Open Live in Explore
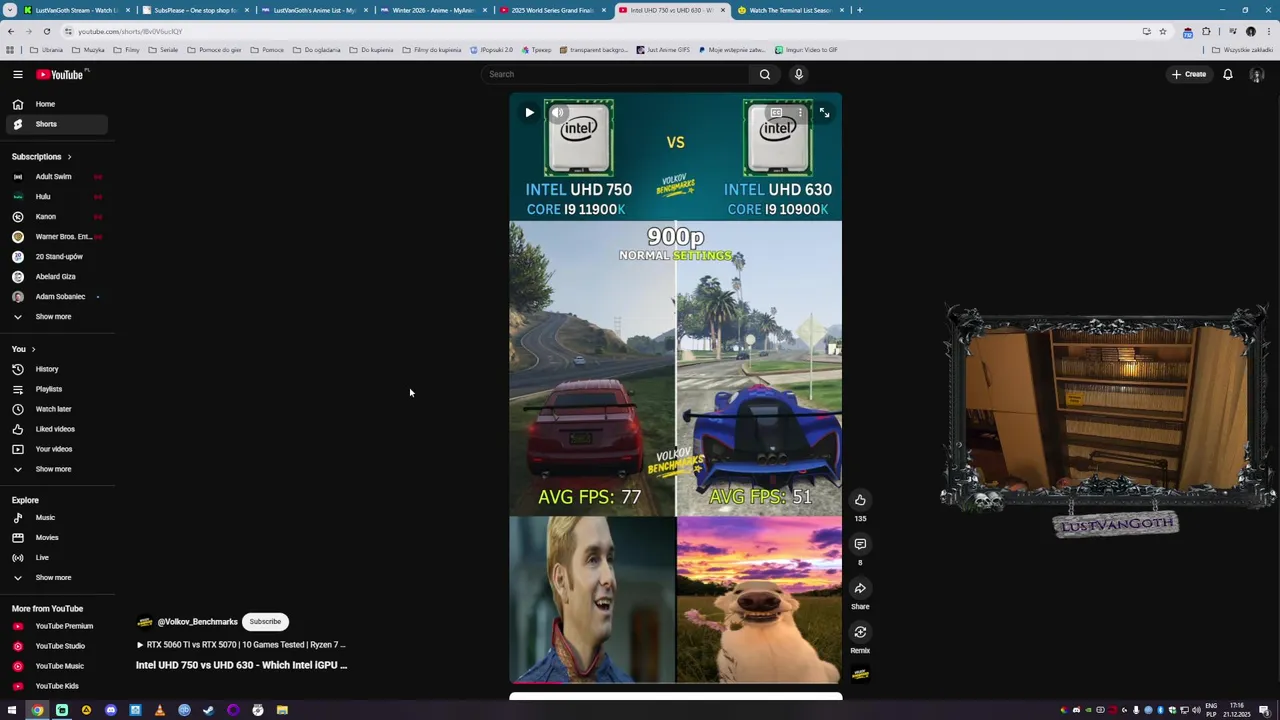Viewport: 1280px width, 720px height. pos(56,557)
